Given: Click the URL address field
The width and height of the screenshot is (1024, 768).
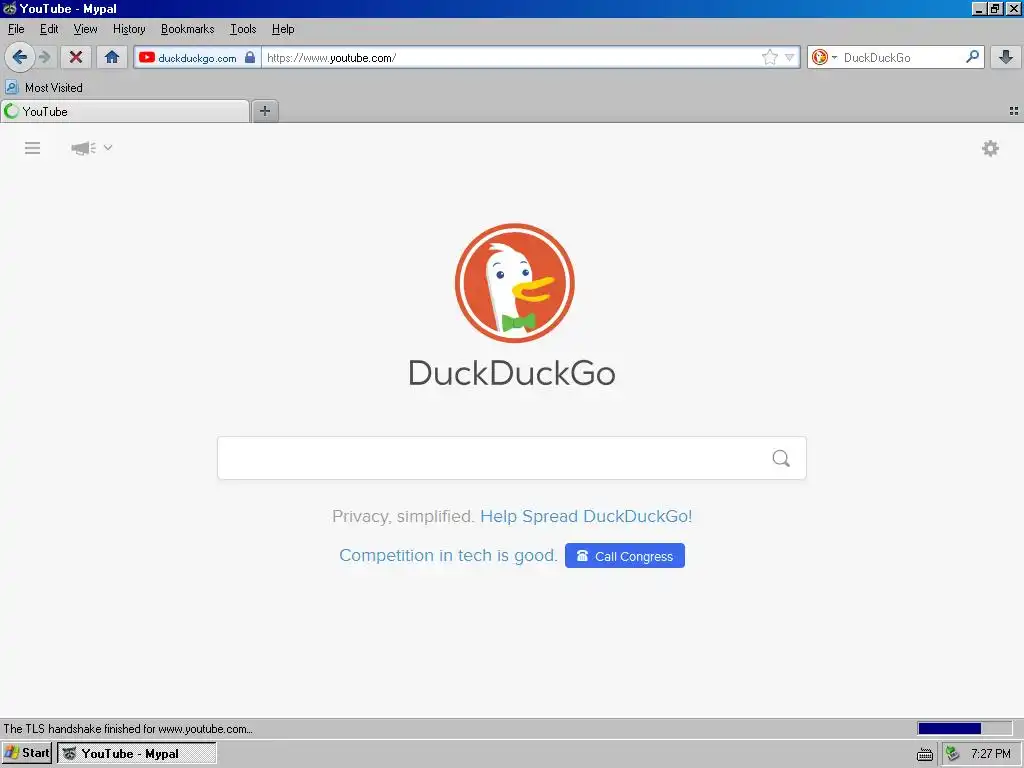Looking at the screenshot, I should pos(509,57).
